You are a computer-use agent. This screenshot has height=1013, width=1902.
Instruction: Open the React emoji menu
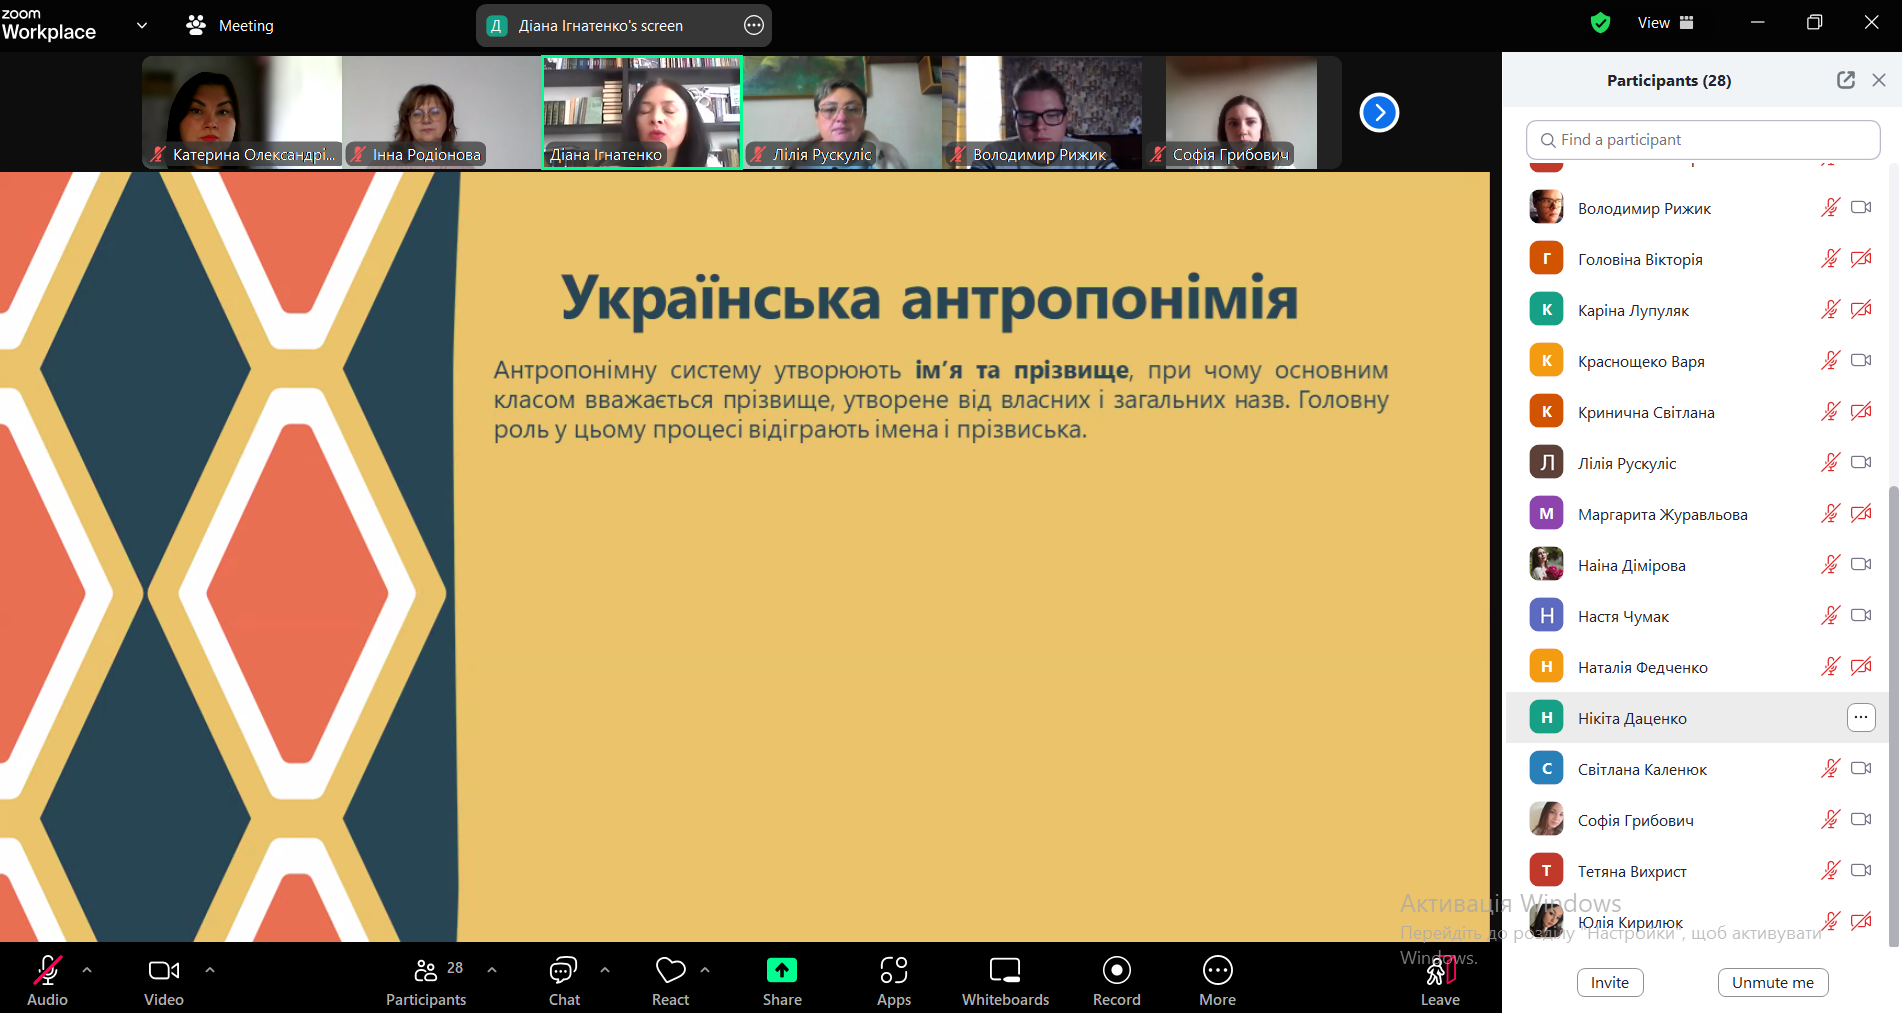[670, 971]
